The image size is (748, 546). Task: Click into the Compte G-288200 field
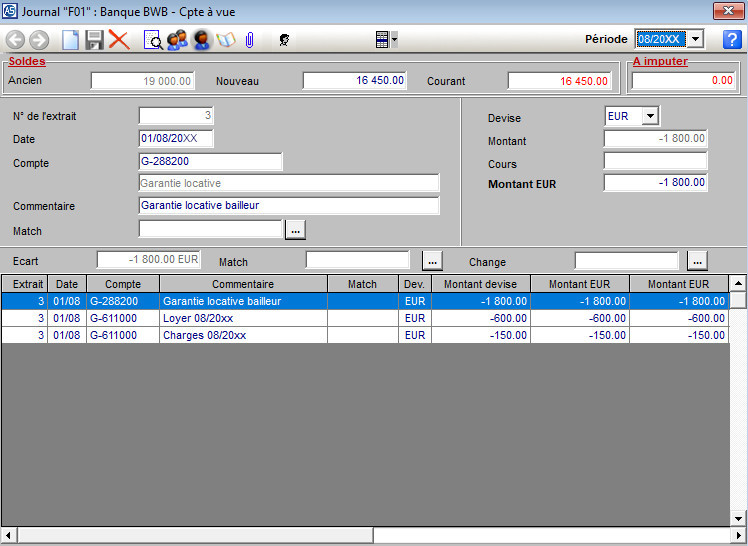click(x=211, y=162)
